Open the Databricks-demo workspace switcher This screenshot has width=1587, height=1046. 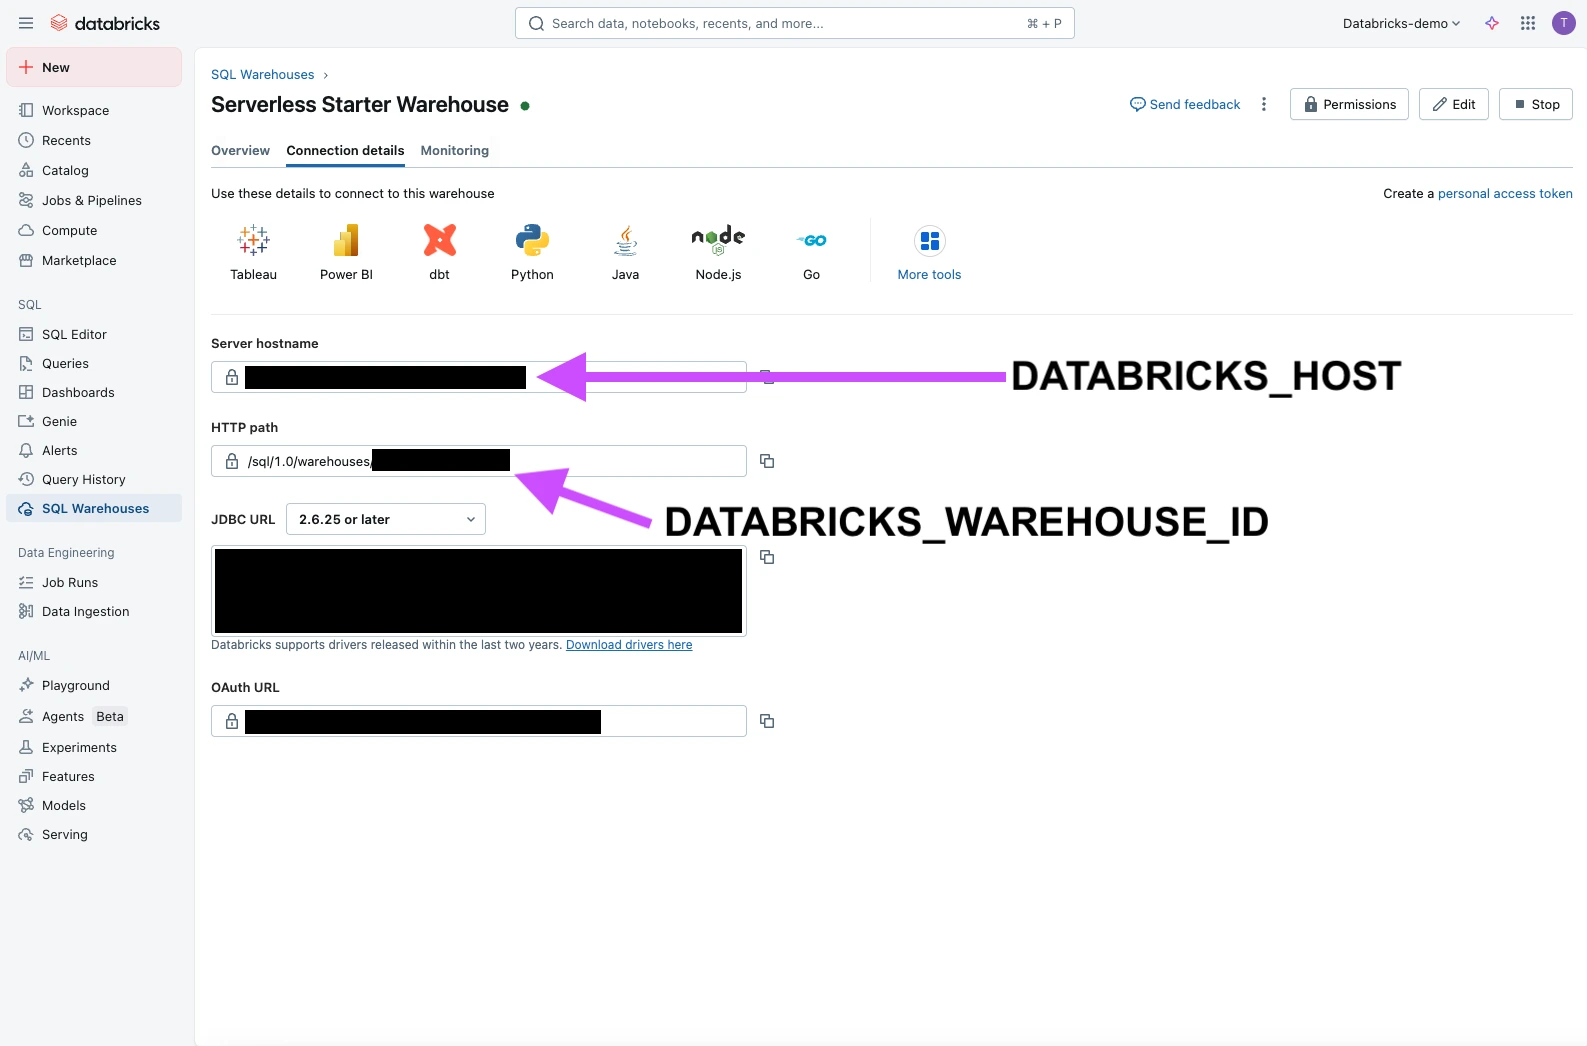pos(1401,23)
